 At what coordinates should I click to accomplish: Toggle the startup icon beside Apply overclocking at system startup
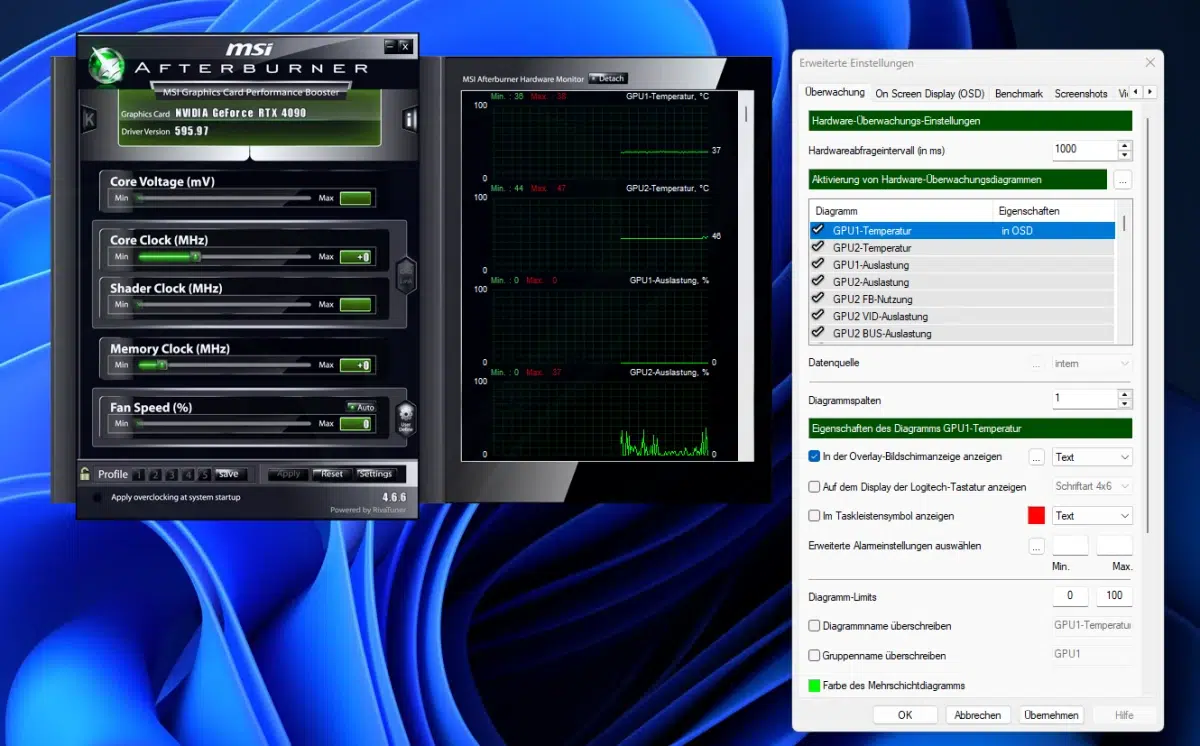click(97, 497)
